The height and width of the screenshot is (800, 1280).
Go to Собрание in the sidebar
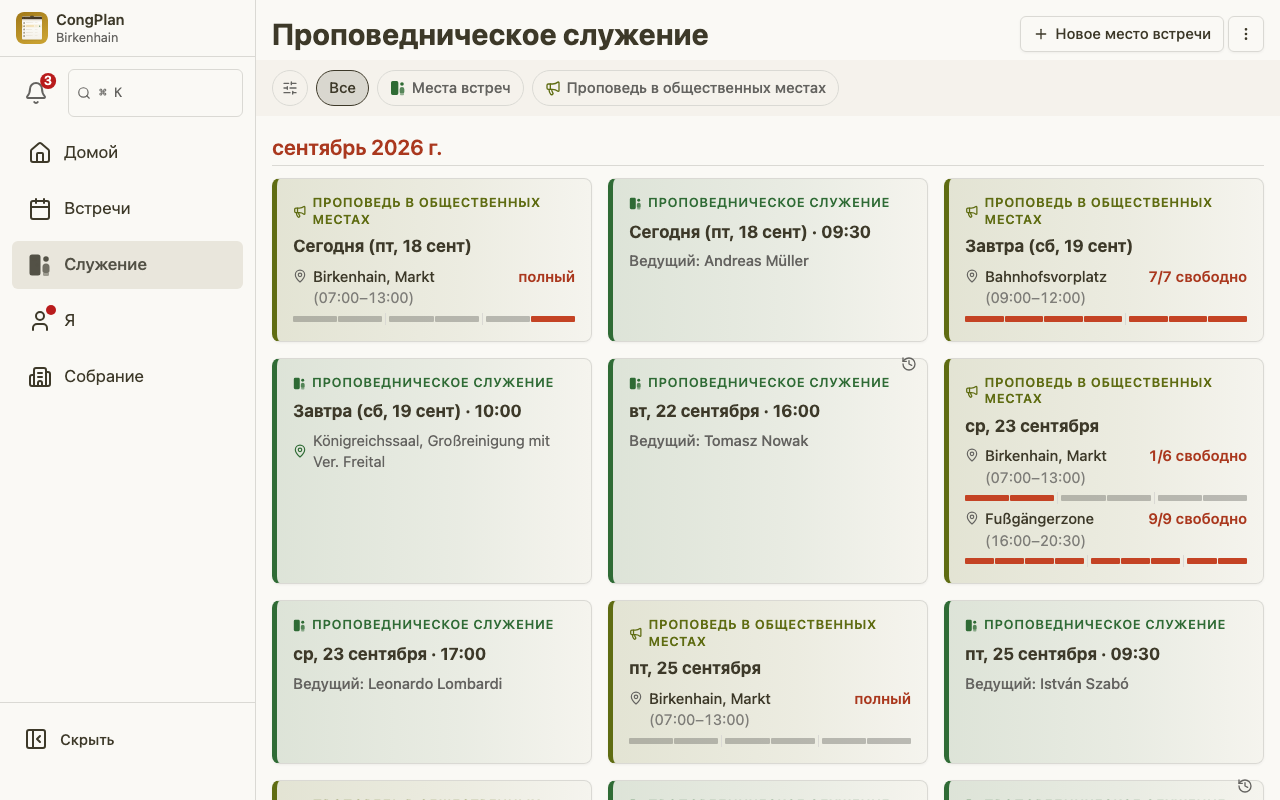127,377
